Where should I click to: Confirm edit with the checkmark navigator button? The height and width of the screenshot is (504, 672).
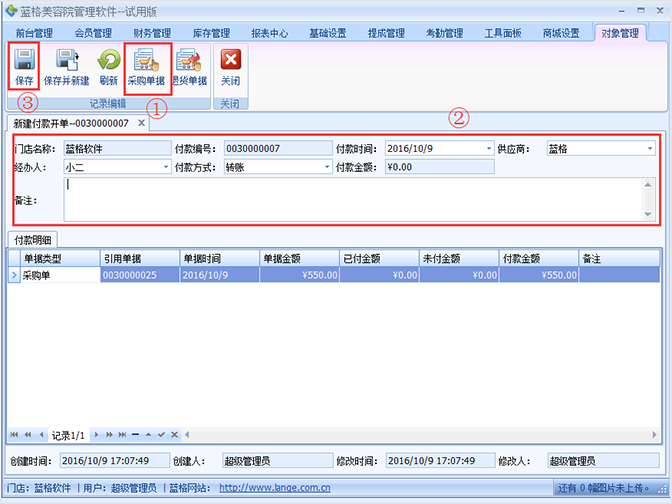coord(161,435)
